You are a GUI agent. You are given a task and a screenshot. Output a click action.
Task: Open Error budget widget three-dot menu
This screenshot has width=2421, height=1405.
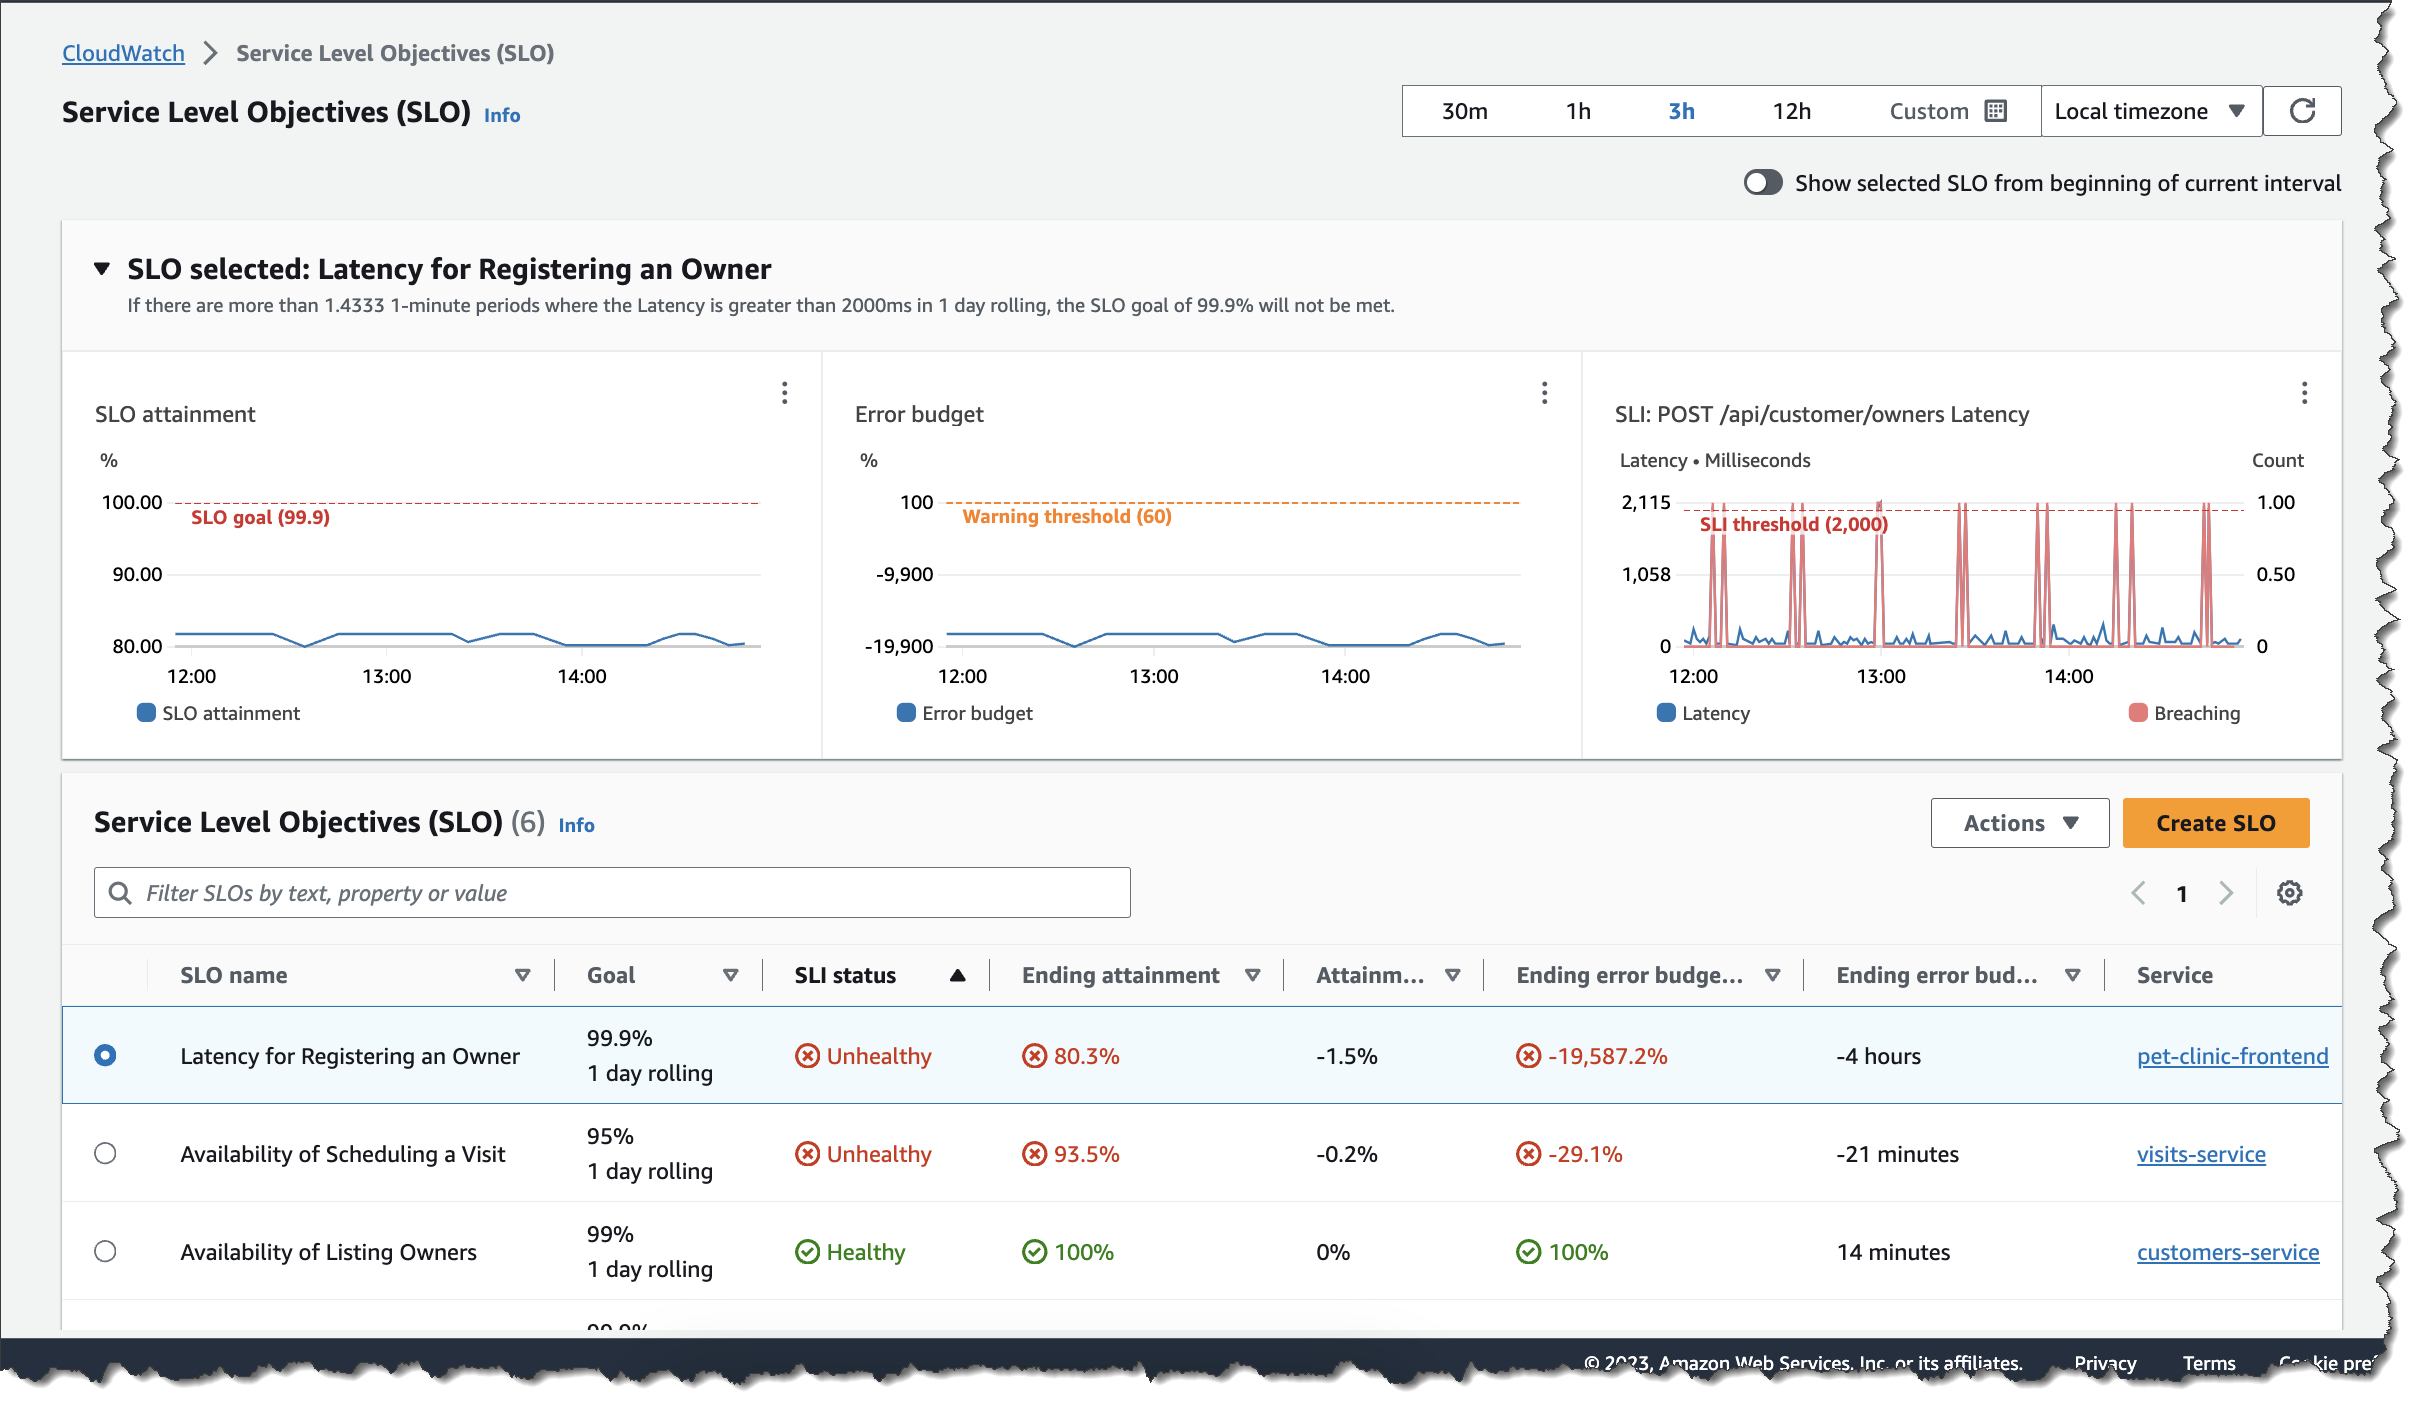(1544, 393)
